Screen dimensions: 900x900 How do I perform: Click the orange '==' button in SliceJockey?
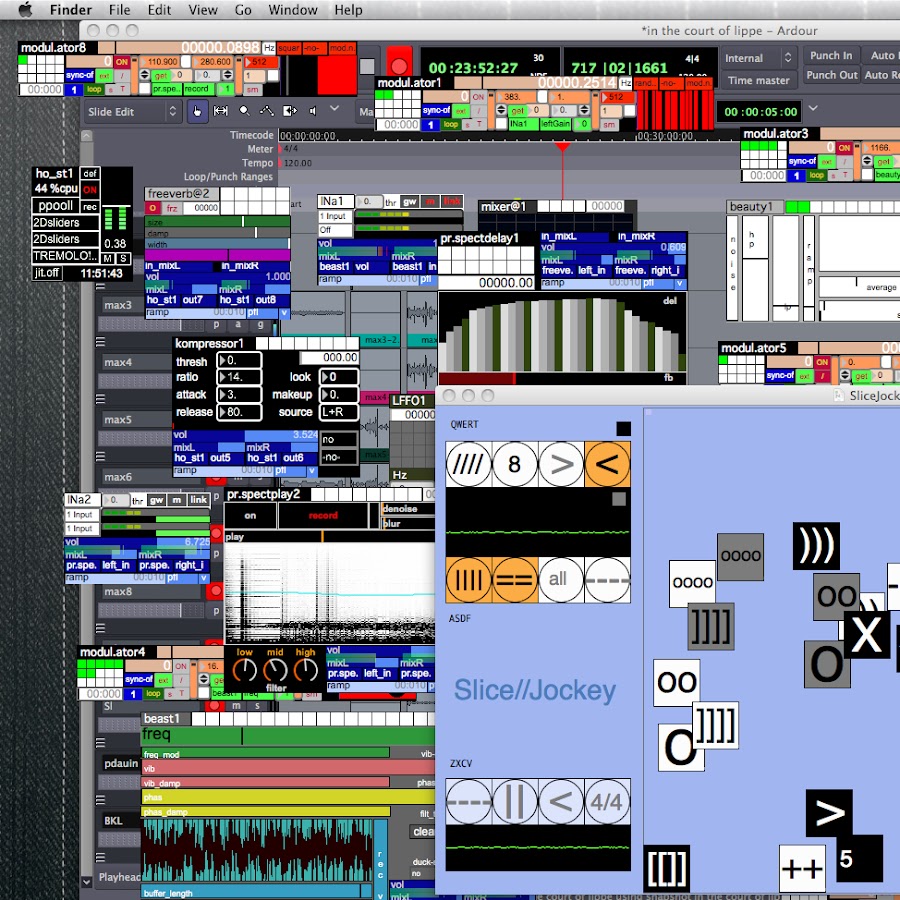pyautogui.click(x=515, y=580)
